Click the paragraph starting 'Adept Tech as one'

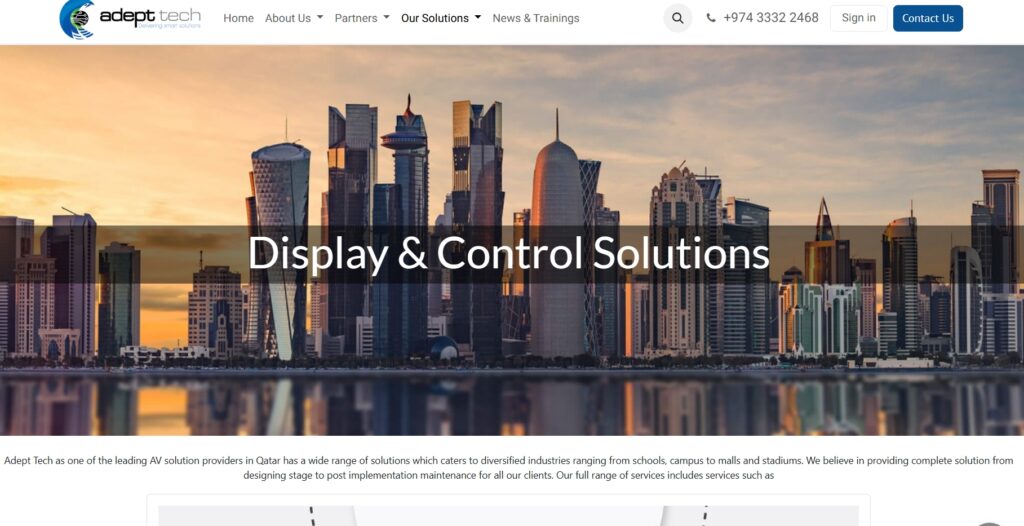click(509, 468)
